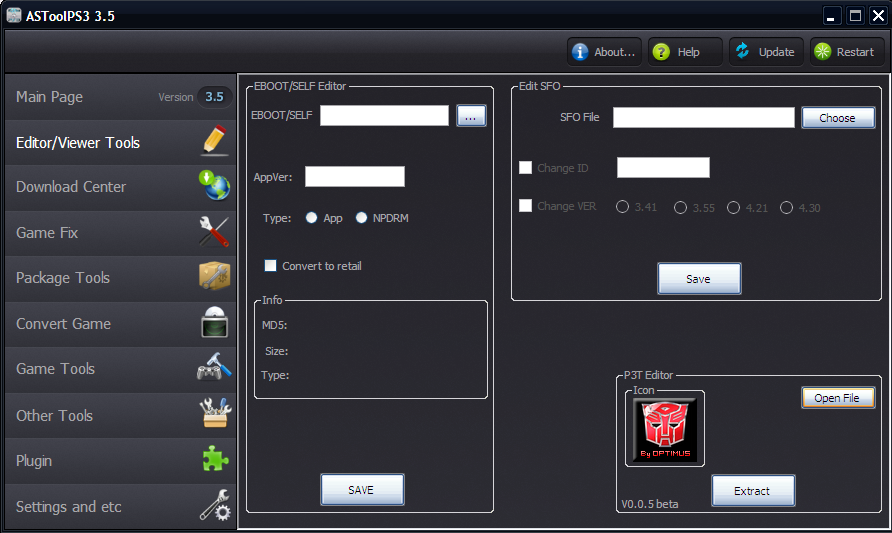Image resolution: width=892 pixels, height=533 pixels.
Task: Open the Package Tools section
Action: [121, 278]
